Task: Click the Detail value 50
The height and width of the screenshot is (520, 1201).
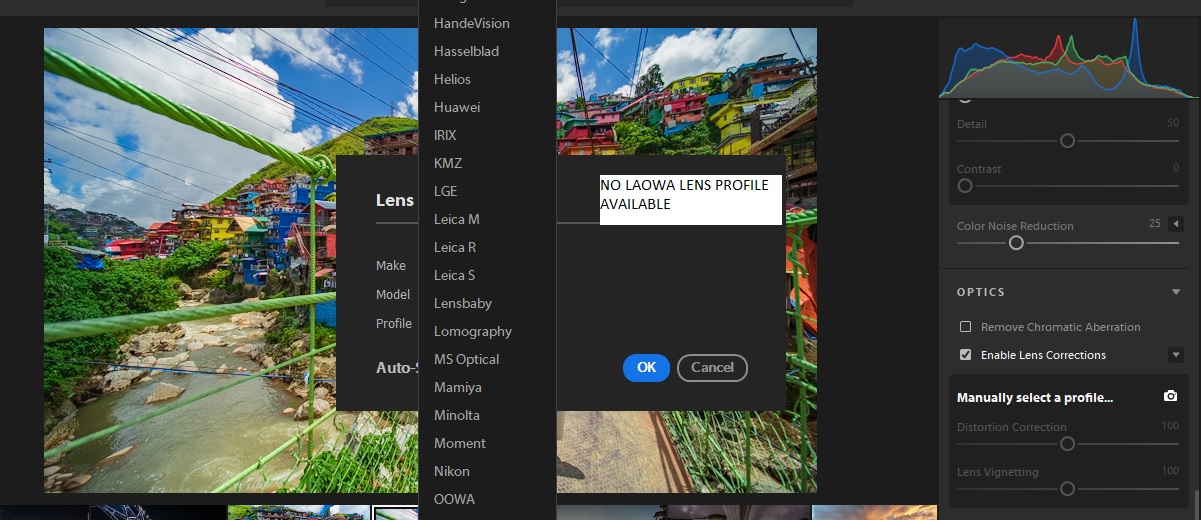Action: click(x=1172, y=124)
